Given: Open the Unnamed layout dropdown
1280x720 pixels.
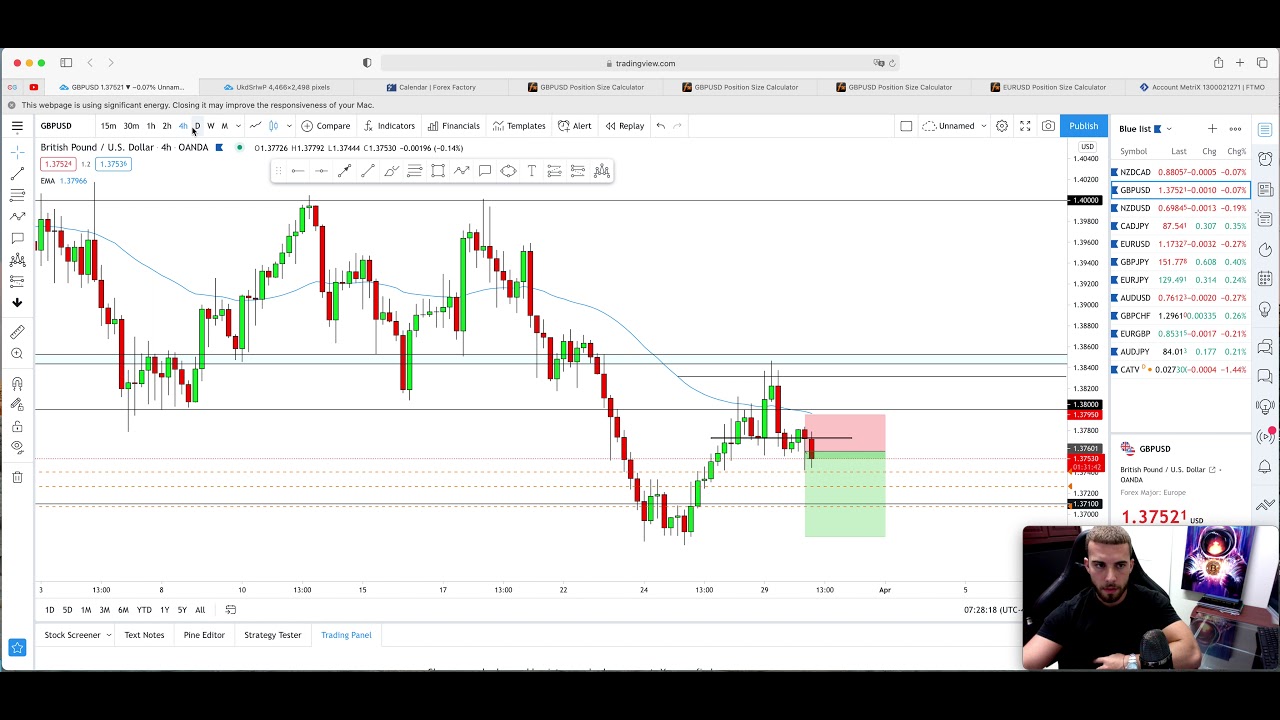Looking at the screenshot, I should click(954, 126).
